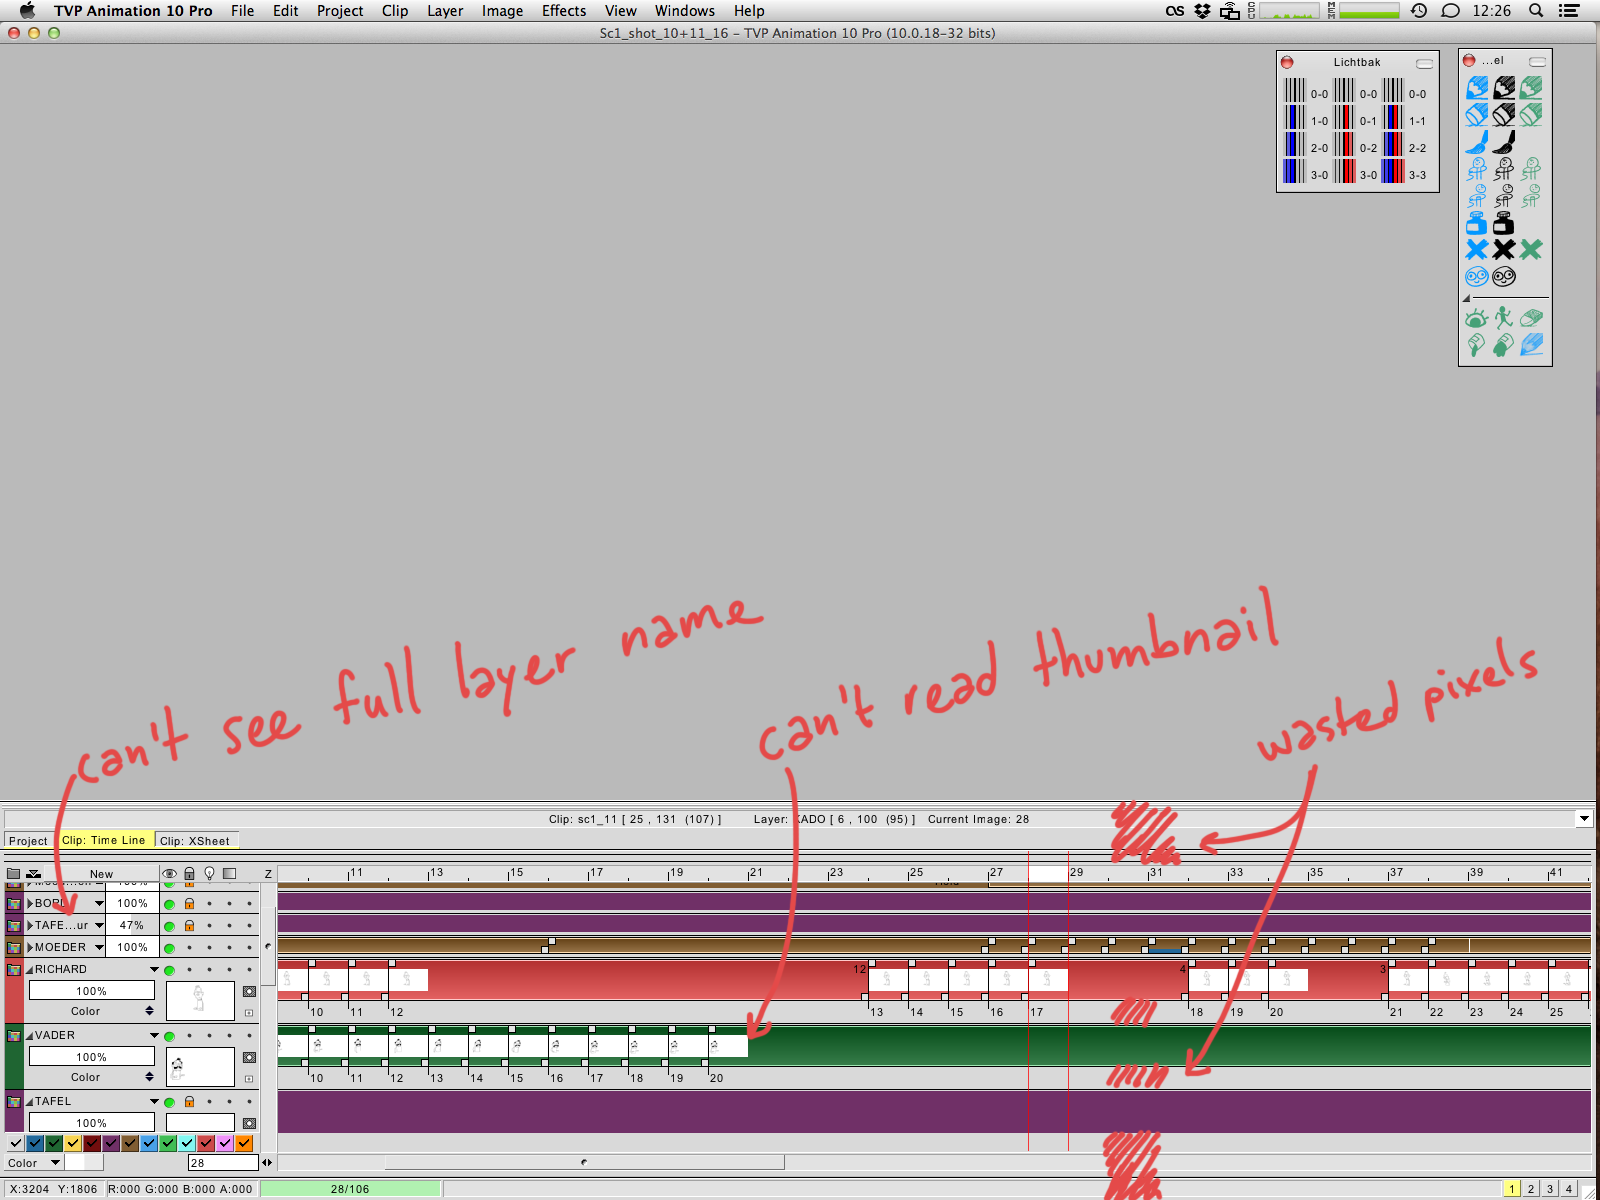The image size is (1600, 1200).
Task: Open the Windows menu
Action: (x=685, y=11)
